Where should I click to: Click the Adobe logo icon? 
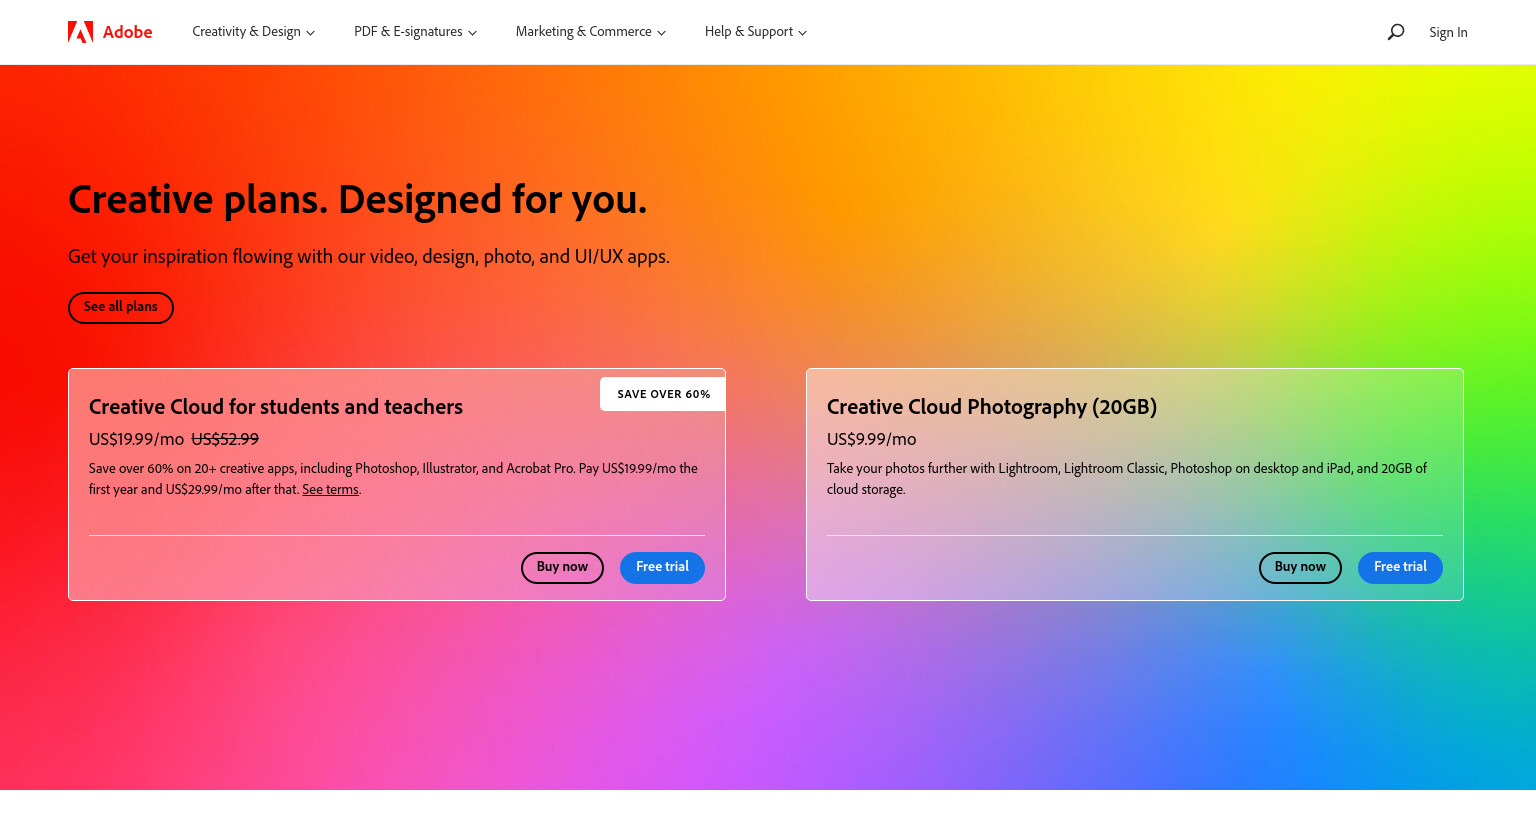click(80, 32)
